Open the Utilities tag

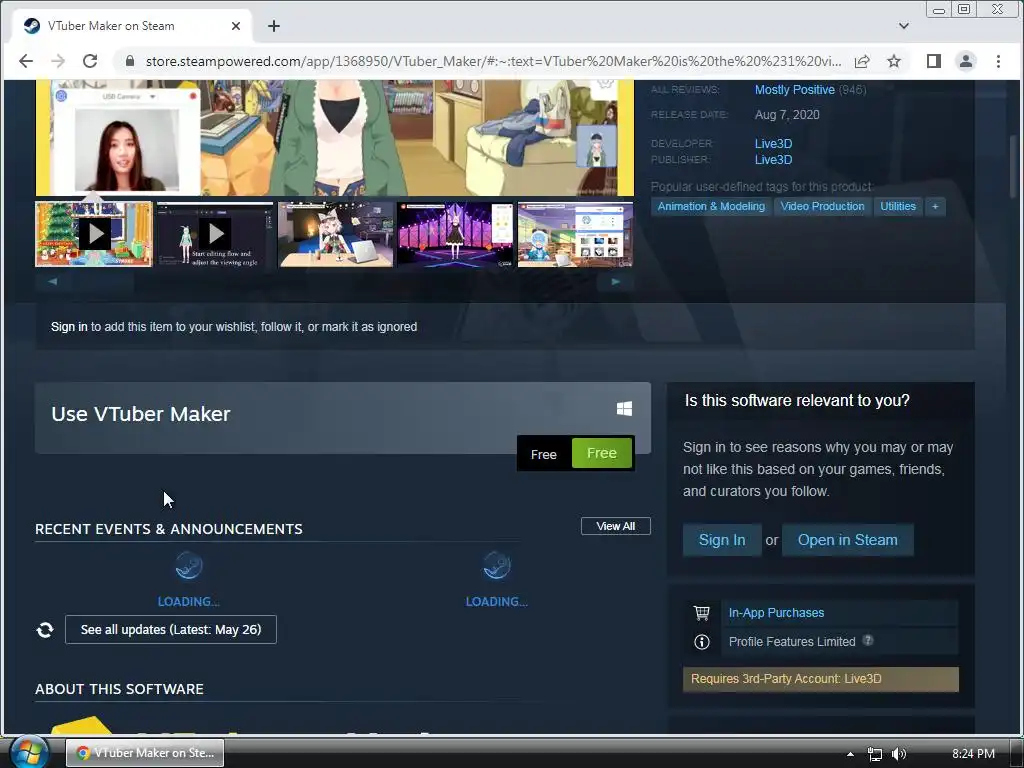click(x=898, y=206)
